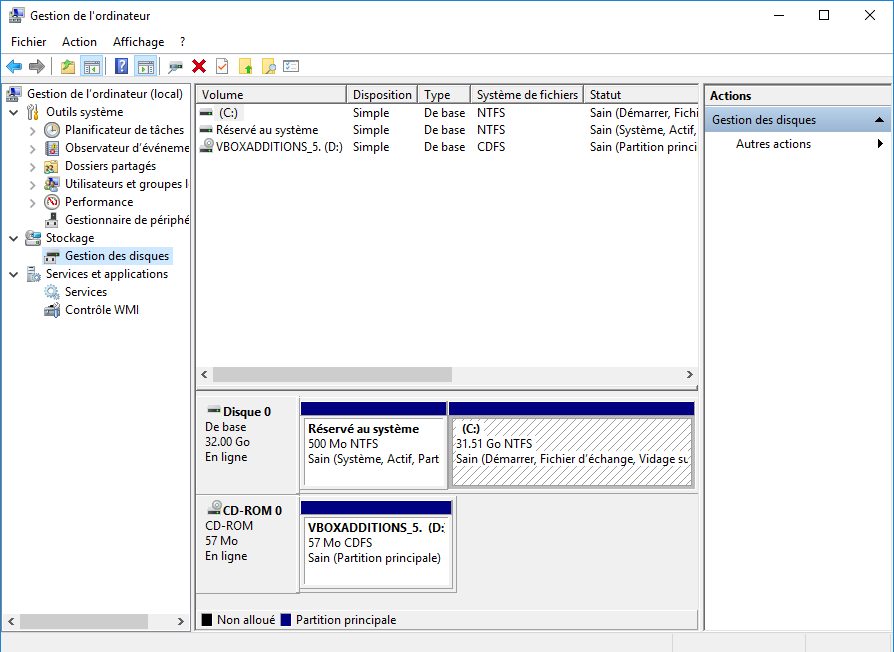
Task: Select Gestion de l'ordinateur (local) root node
Action: point(105,93)
